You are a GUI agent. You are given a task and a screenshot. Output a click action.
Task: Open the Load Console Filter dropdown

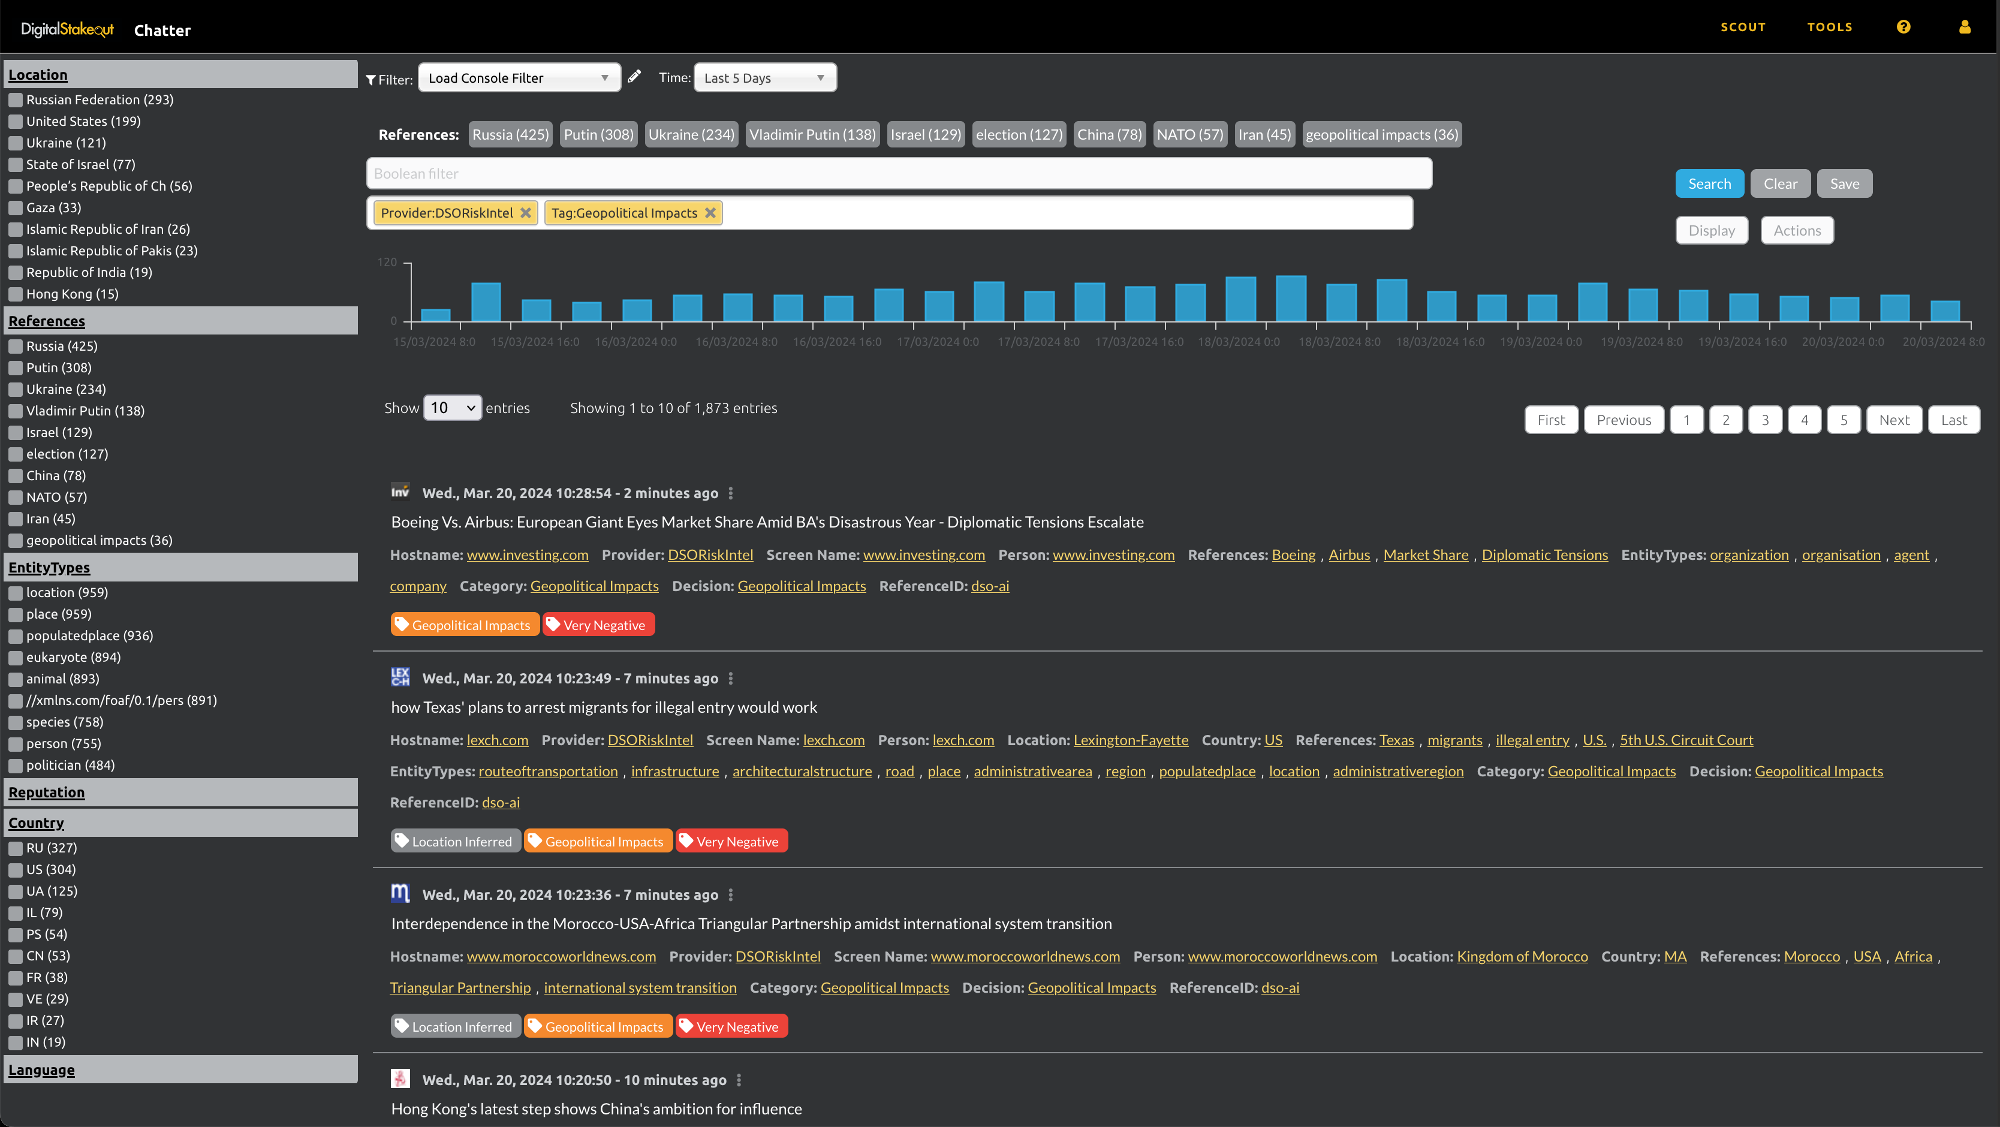(x=518, y=78)
